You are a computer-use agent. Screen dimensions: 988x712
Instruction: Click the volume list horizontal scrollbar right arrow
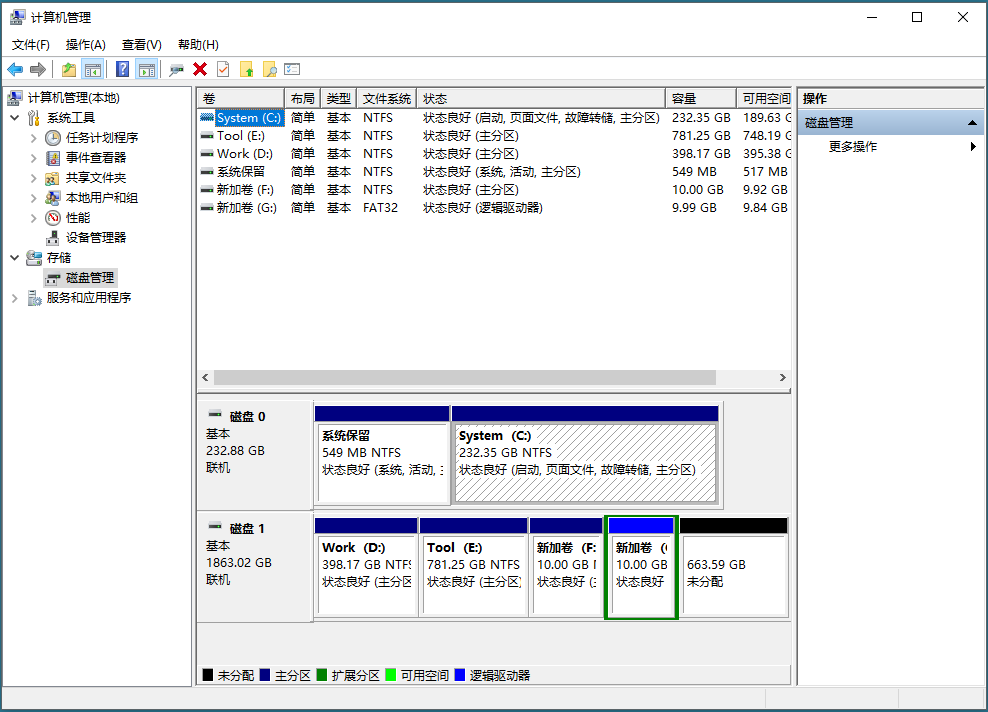click(x=783, y=378)
